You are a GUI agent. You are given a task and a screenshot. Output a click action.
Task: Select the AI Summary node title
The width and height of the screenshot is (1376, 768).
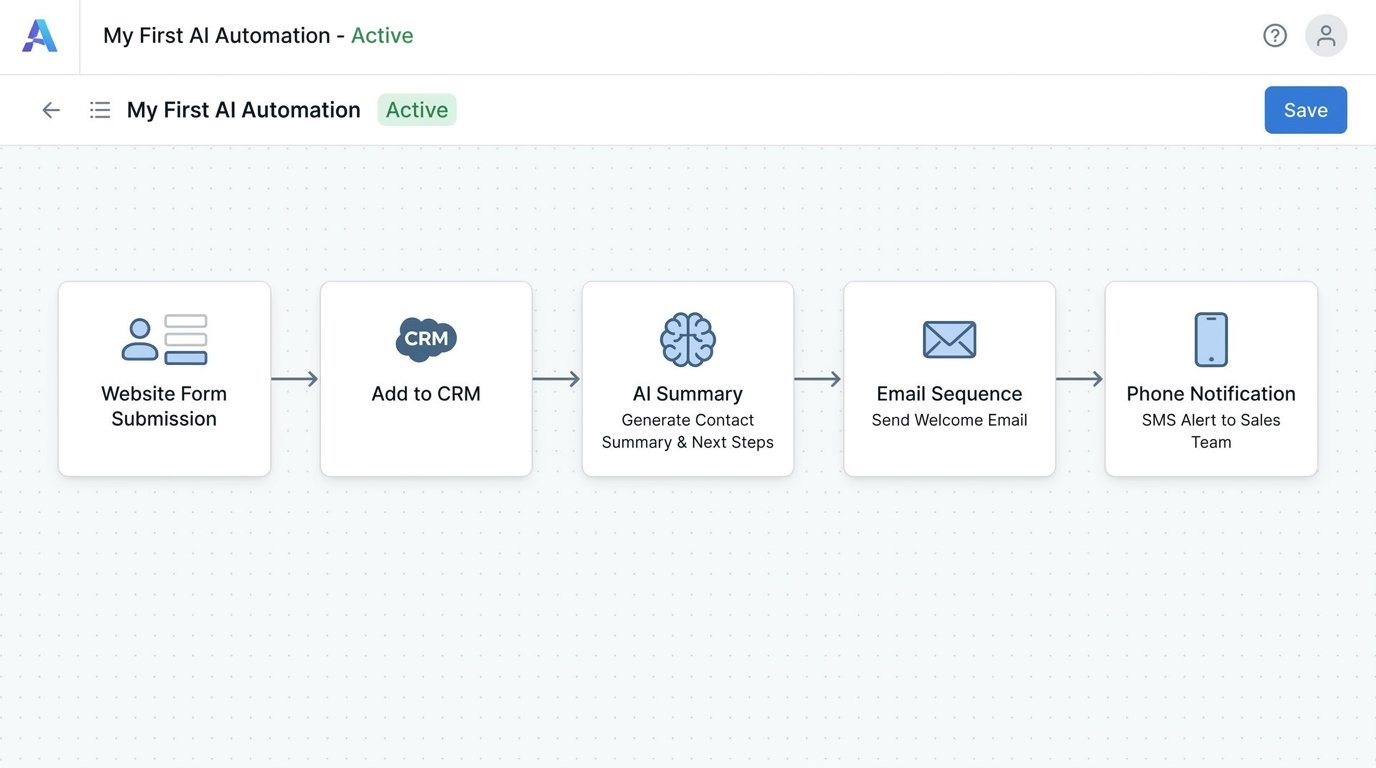[x=688, y=394]
